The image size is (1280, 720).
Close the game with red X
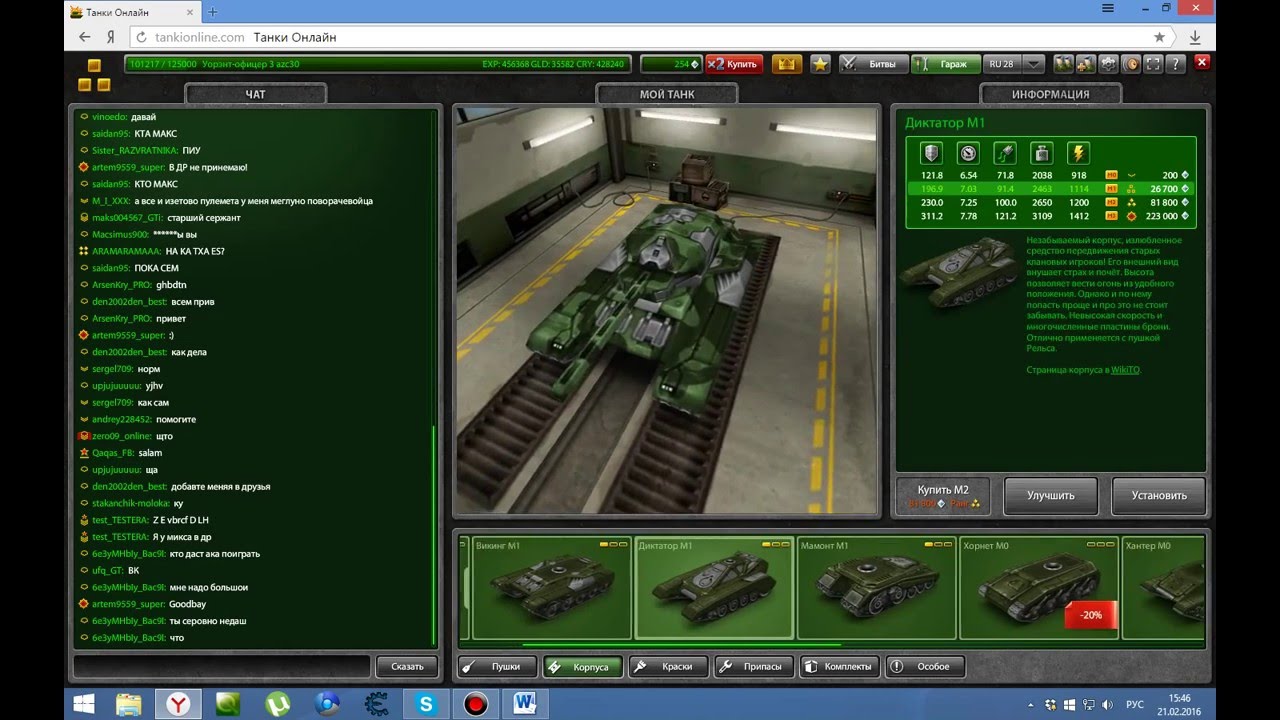pyautogui.click(x=1203, y=63)
